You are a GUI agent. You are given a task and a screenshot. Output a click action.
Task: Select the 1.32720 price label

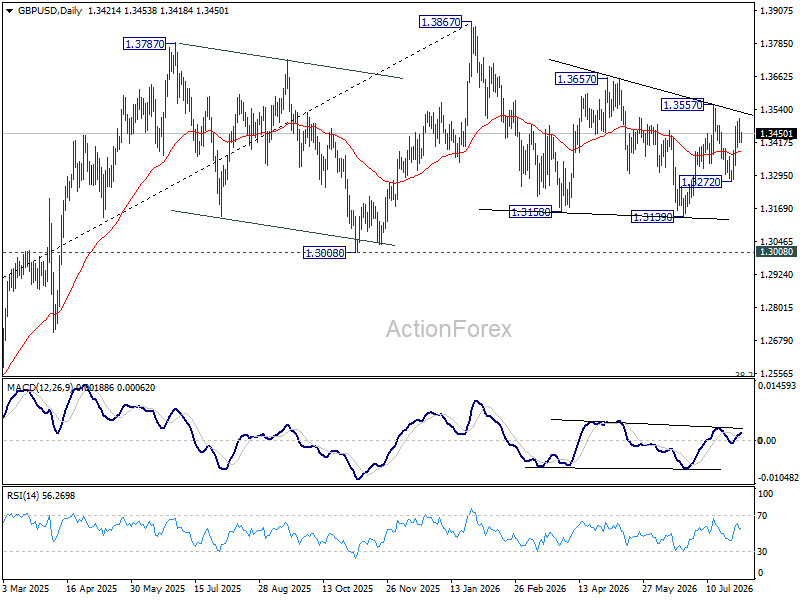[701, 182]
